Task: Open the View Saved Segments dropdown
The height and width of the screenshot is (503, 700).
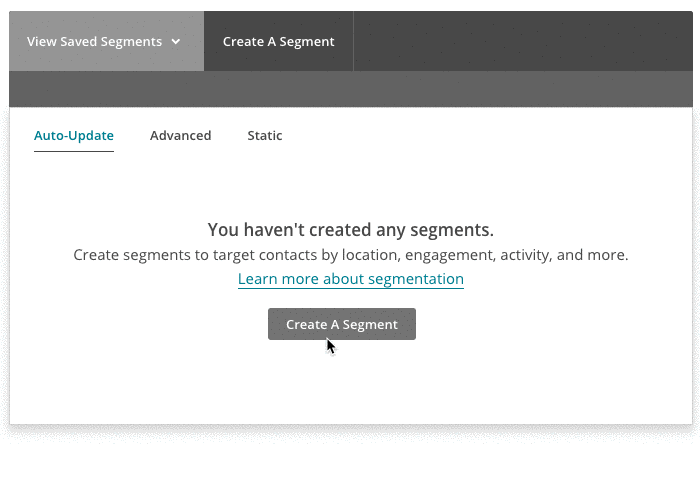Action: [x=105, y=42]
